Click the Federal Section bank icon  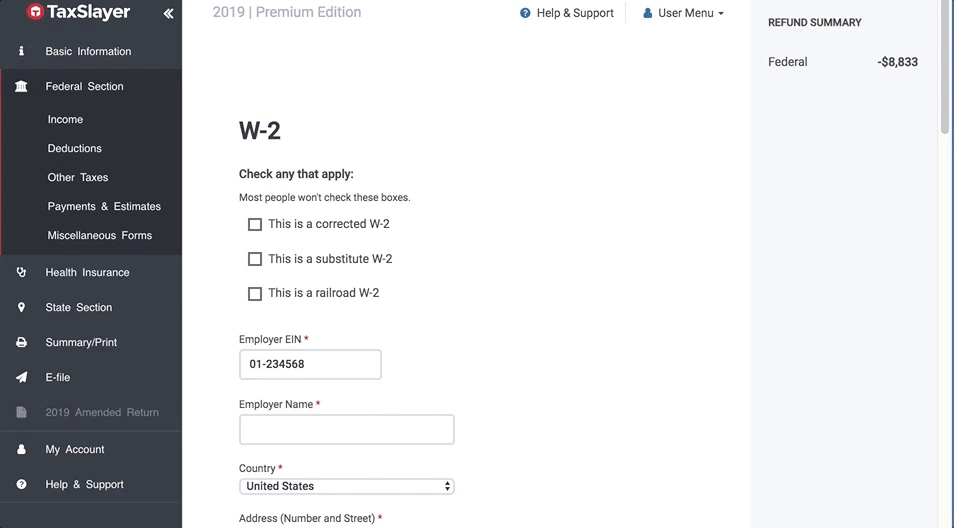21,87
